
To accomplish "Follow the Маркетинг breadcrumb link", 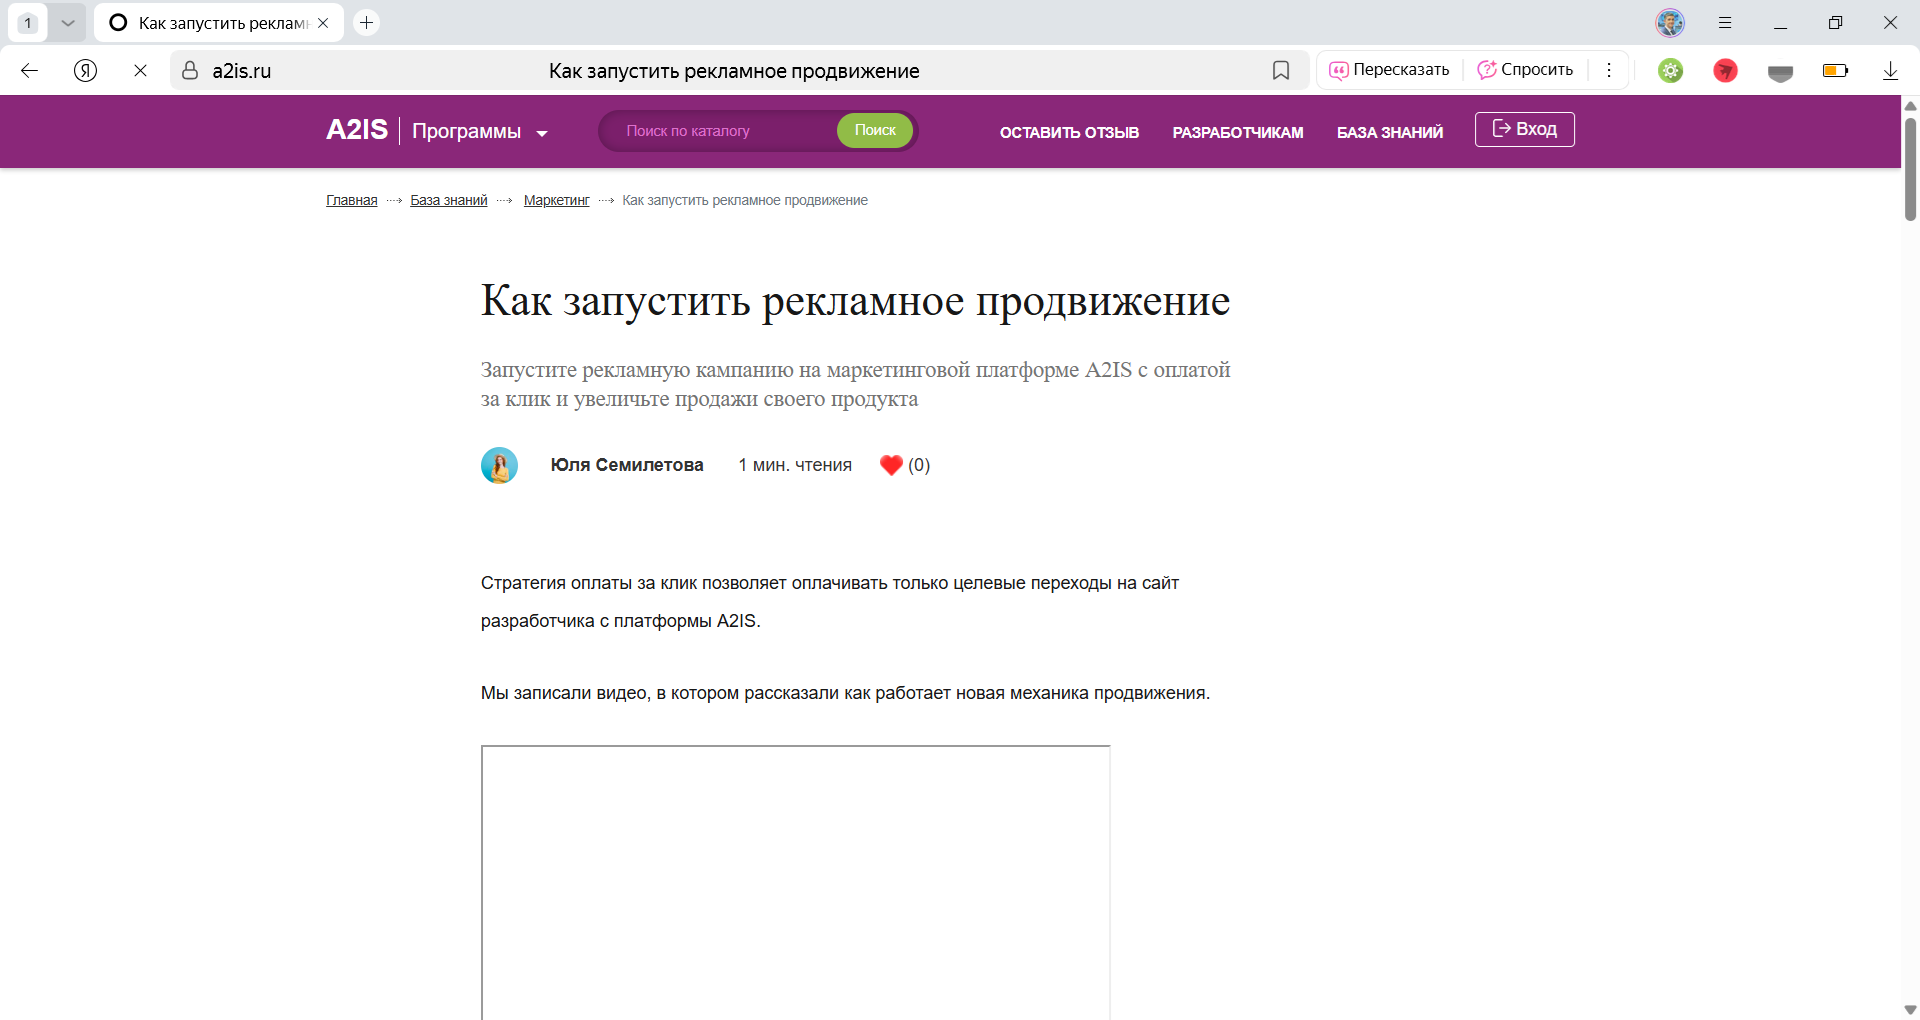I will [x=556, y=200].
